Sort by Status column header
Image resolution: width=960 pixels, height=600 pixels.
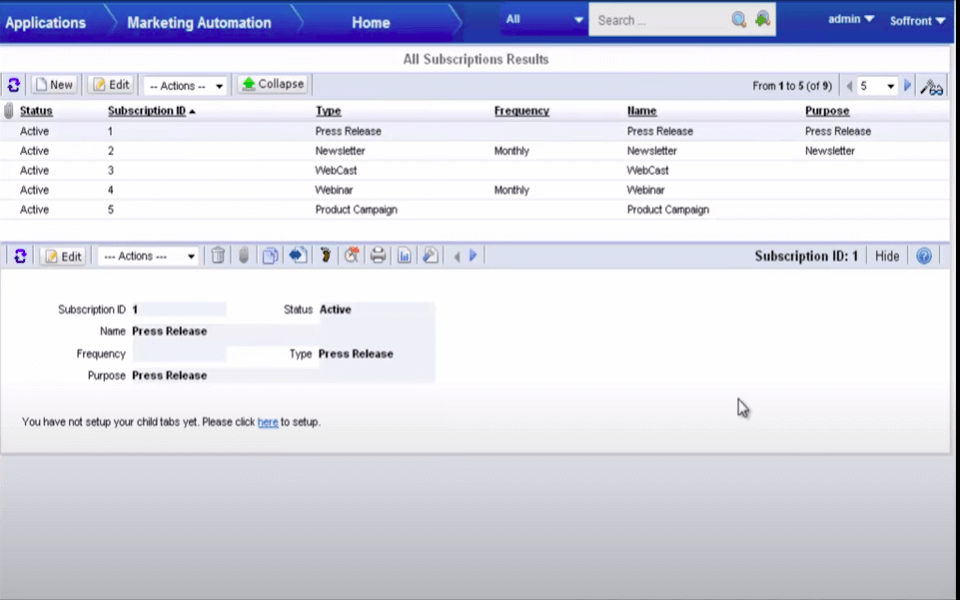36,111
